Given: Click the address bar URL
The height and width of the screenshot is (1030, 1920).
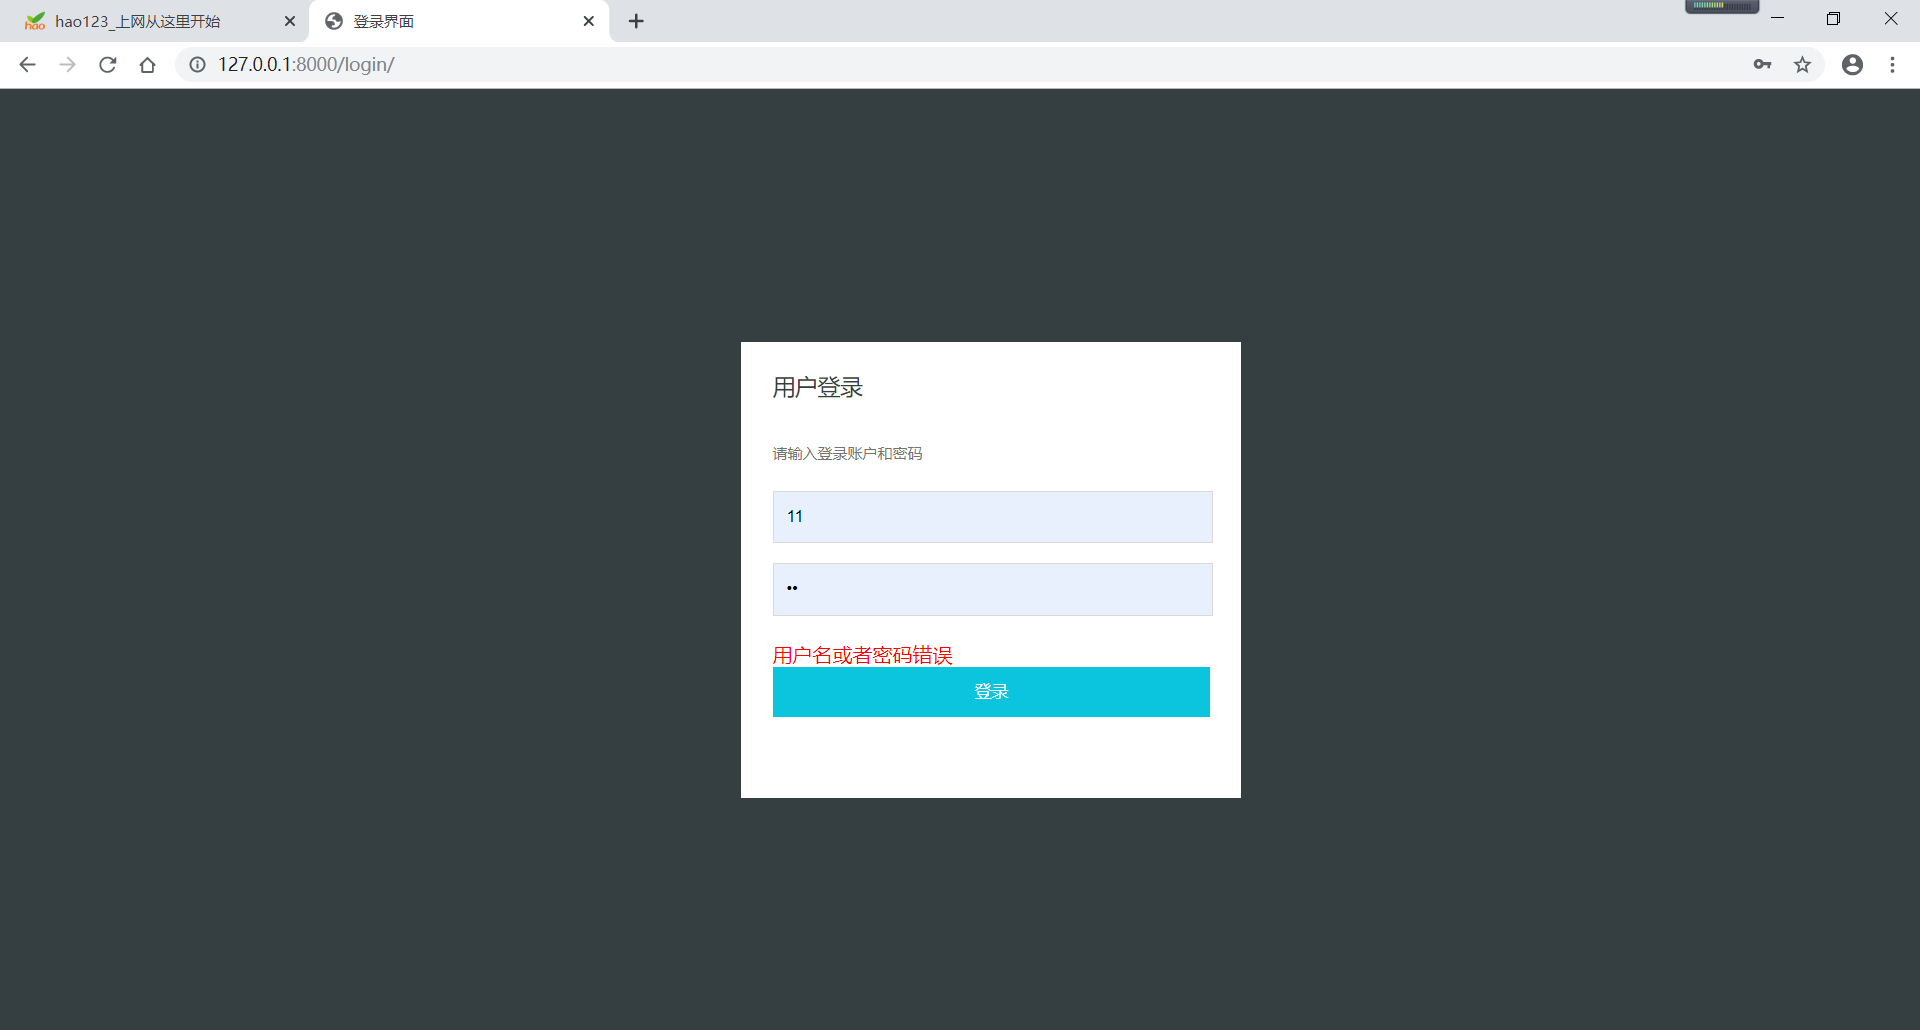Looking at the screenshot, I should click(x=306, y=65).
